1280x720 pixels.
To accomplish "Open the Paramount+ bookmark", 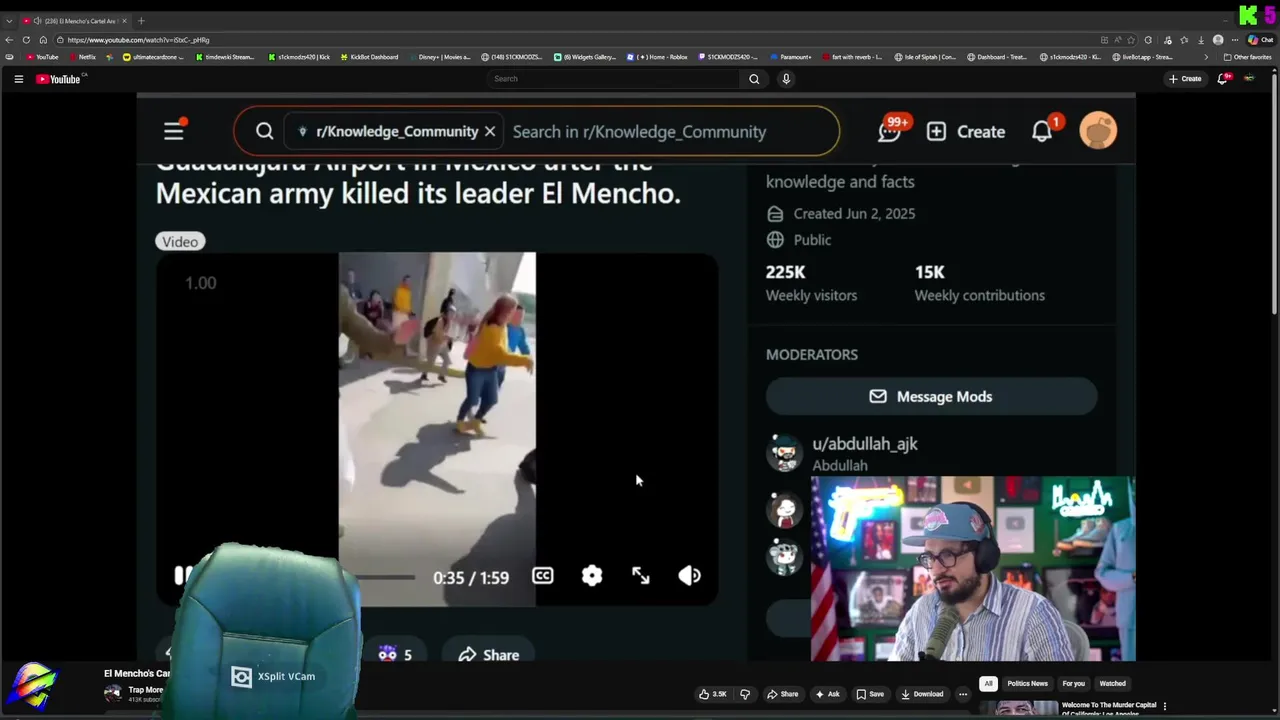I will (791, 57).
